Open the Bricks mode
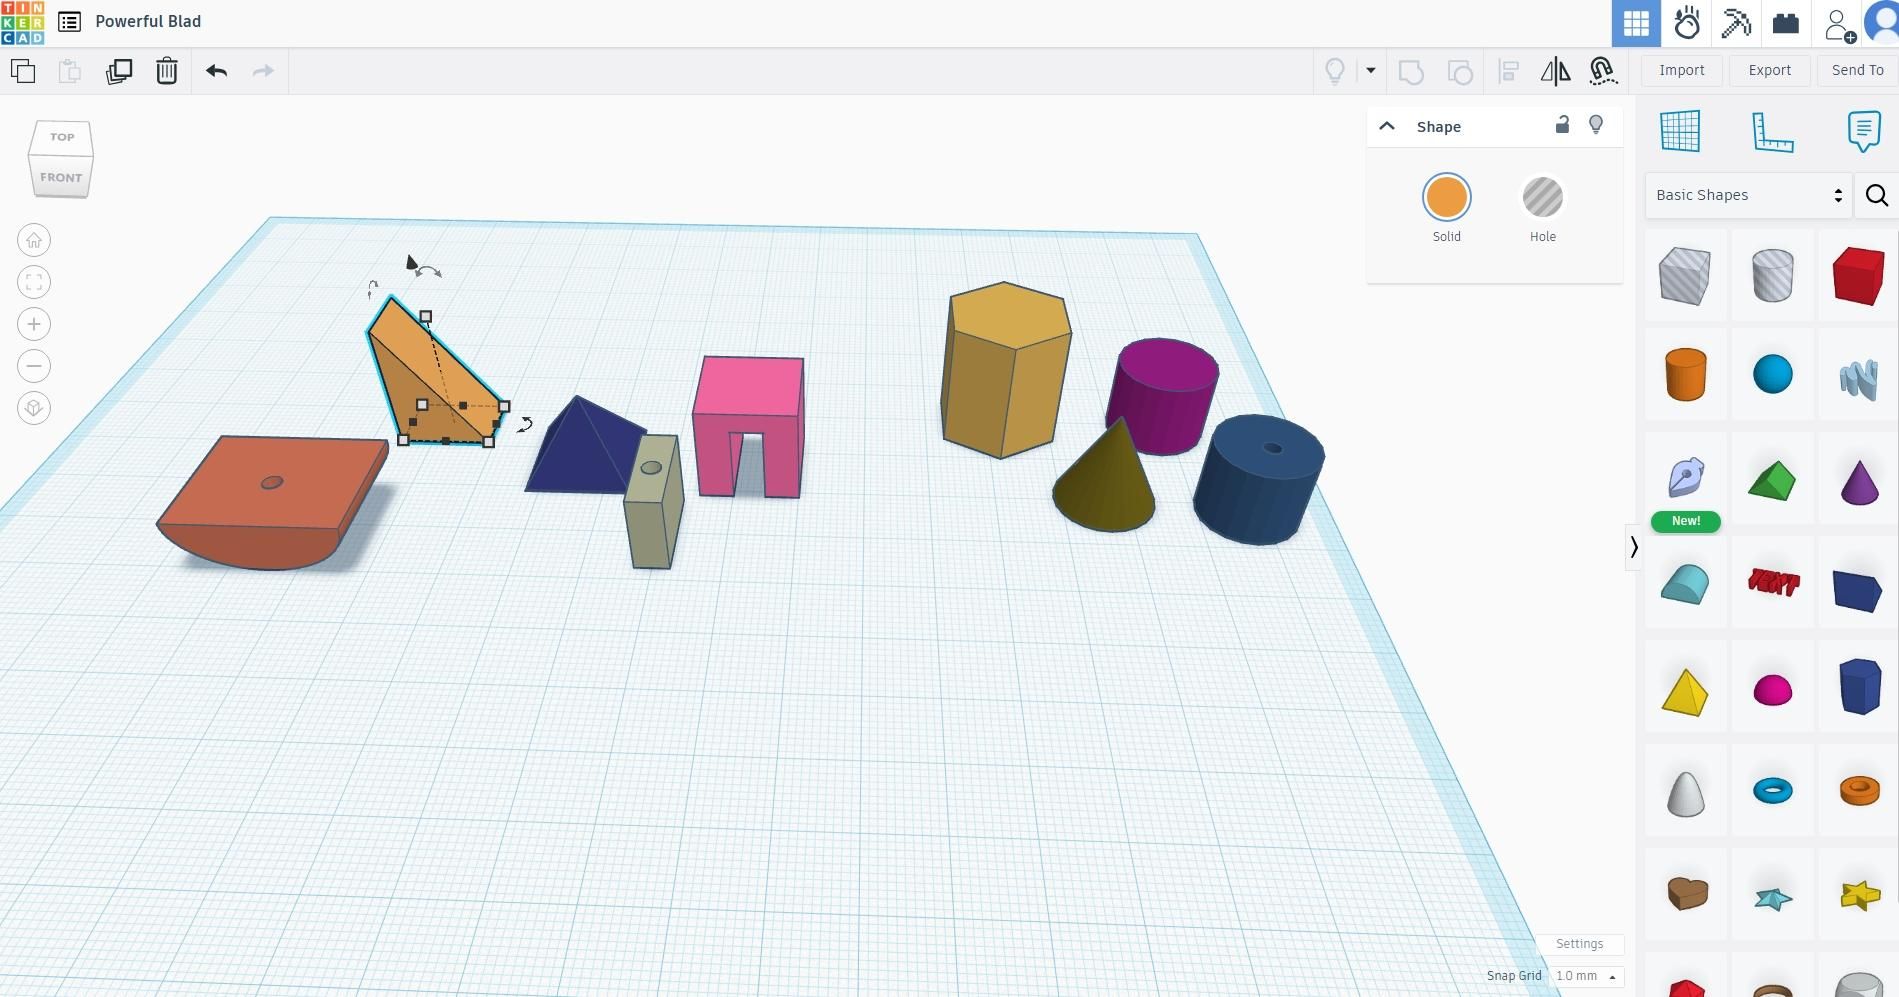 [1786, 23]
